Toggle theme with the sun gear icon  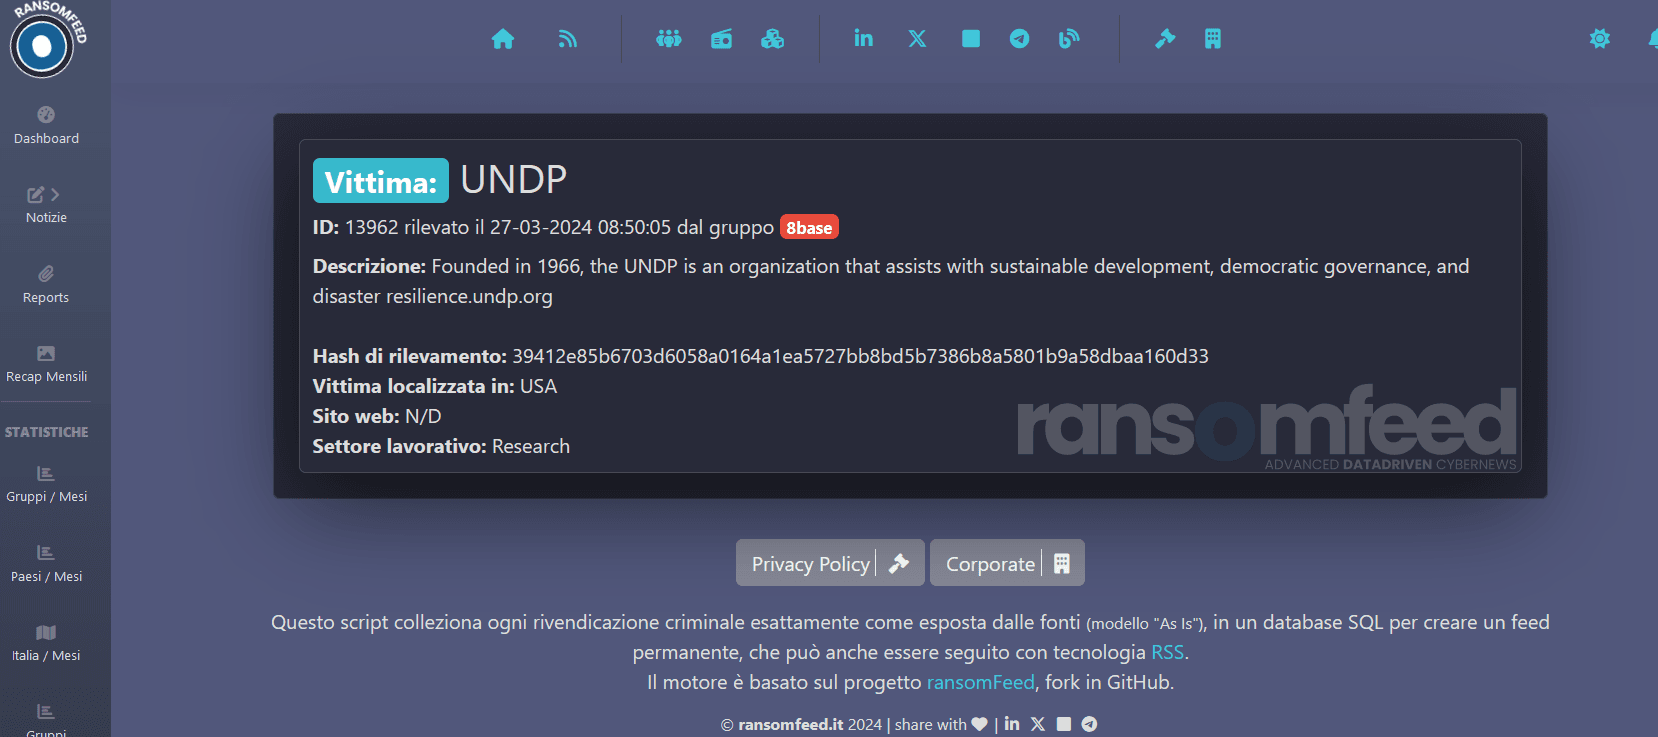(x=1600, y=39)
